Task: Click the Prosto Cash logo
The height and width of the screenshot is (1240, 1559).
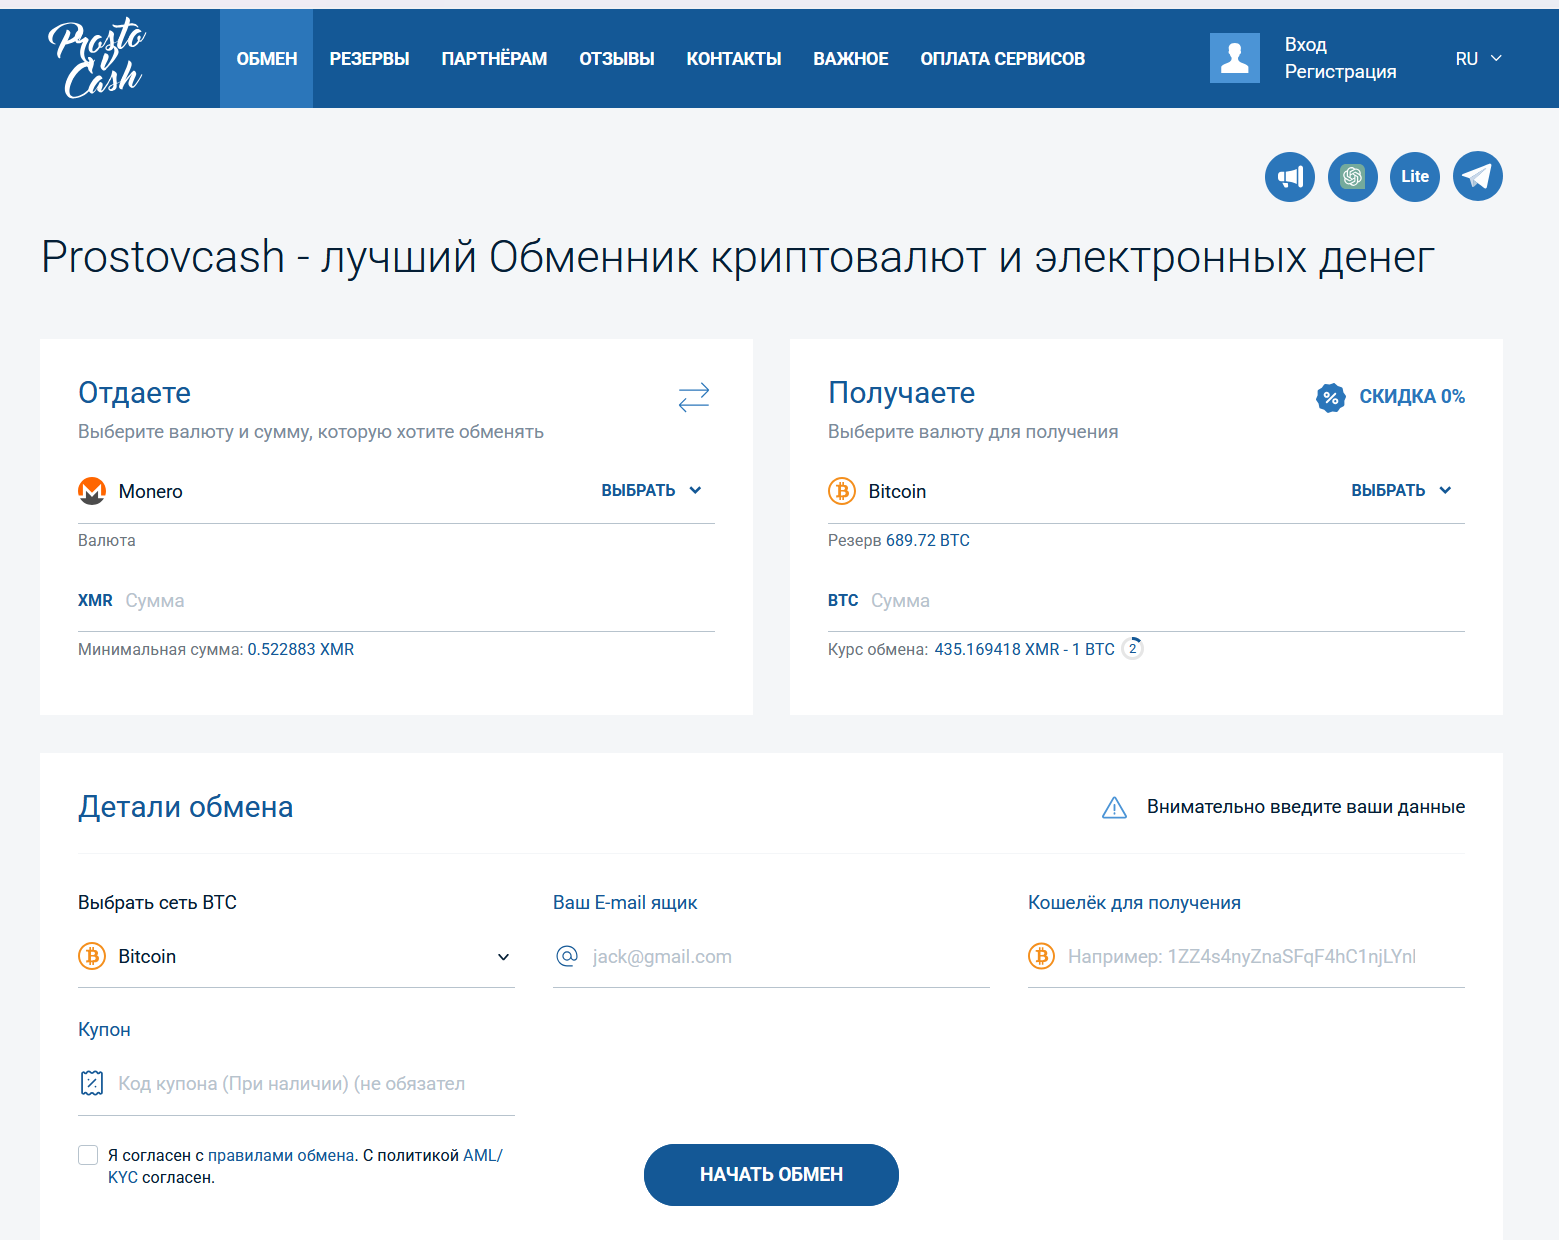Action: [97, 59]
